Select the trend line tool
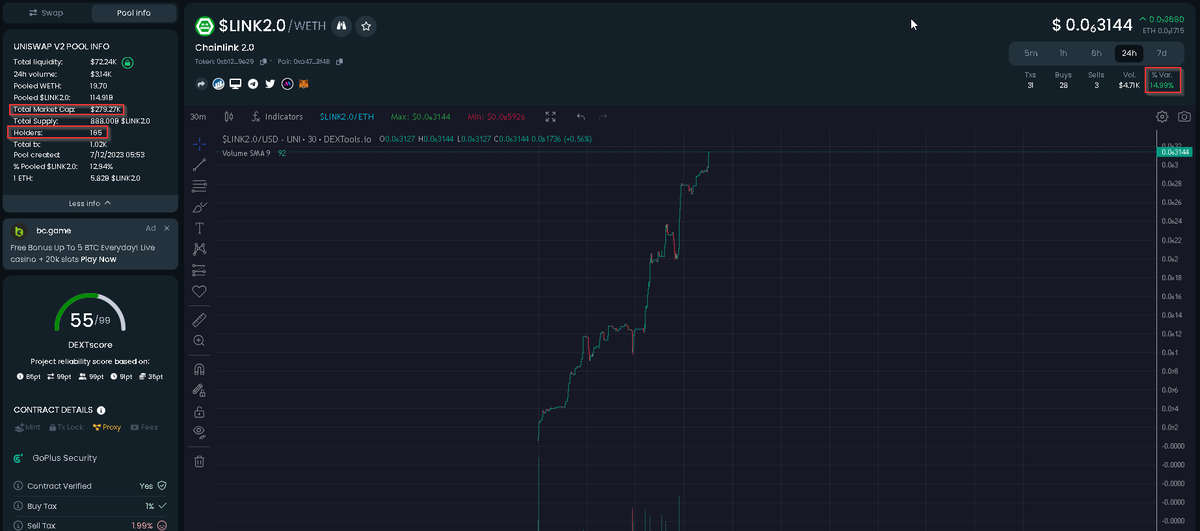 click(x=199, y=164)
